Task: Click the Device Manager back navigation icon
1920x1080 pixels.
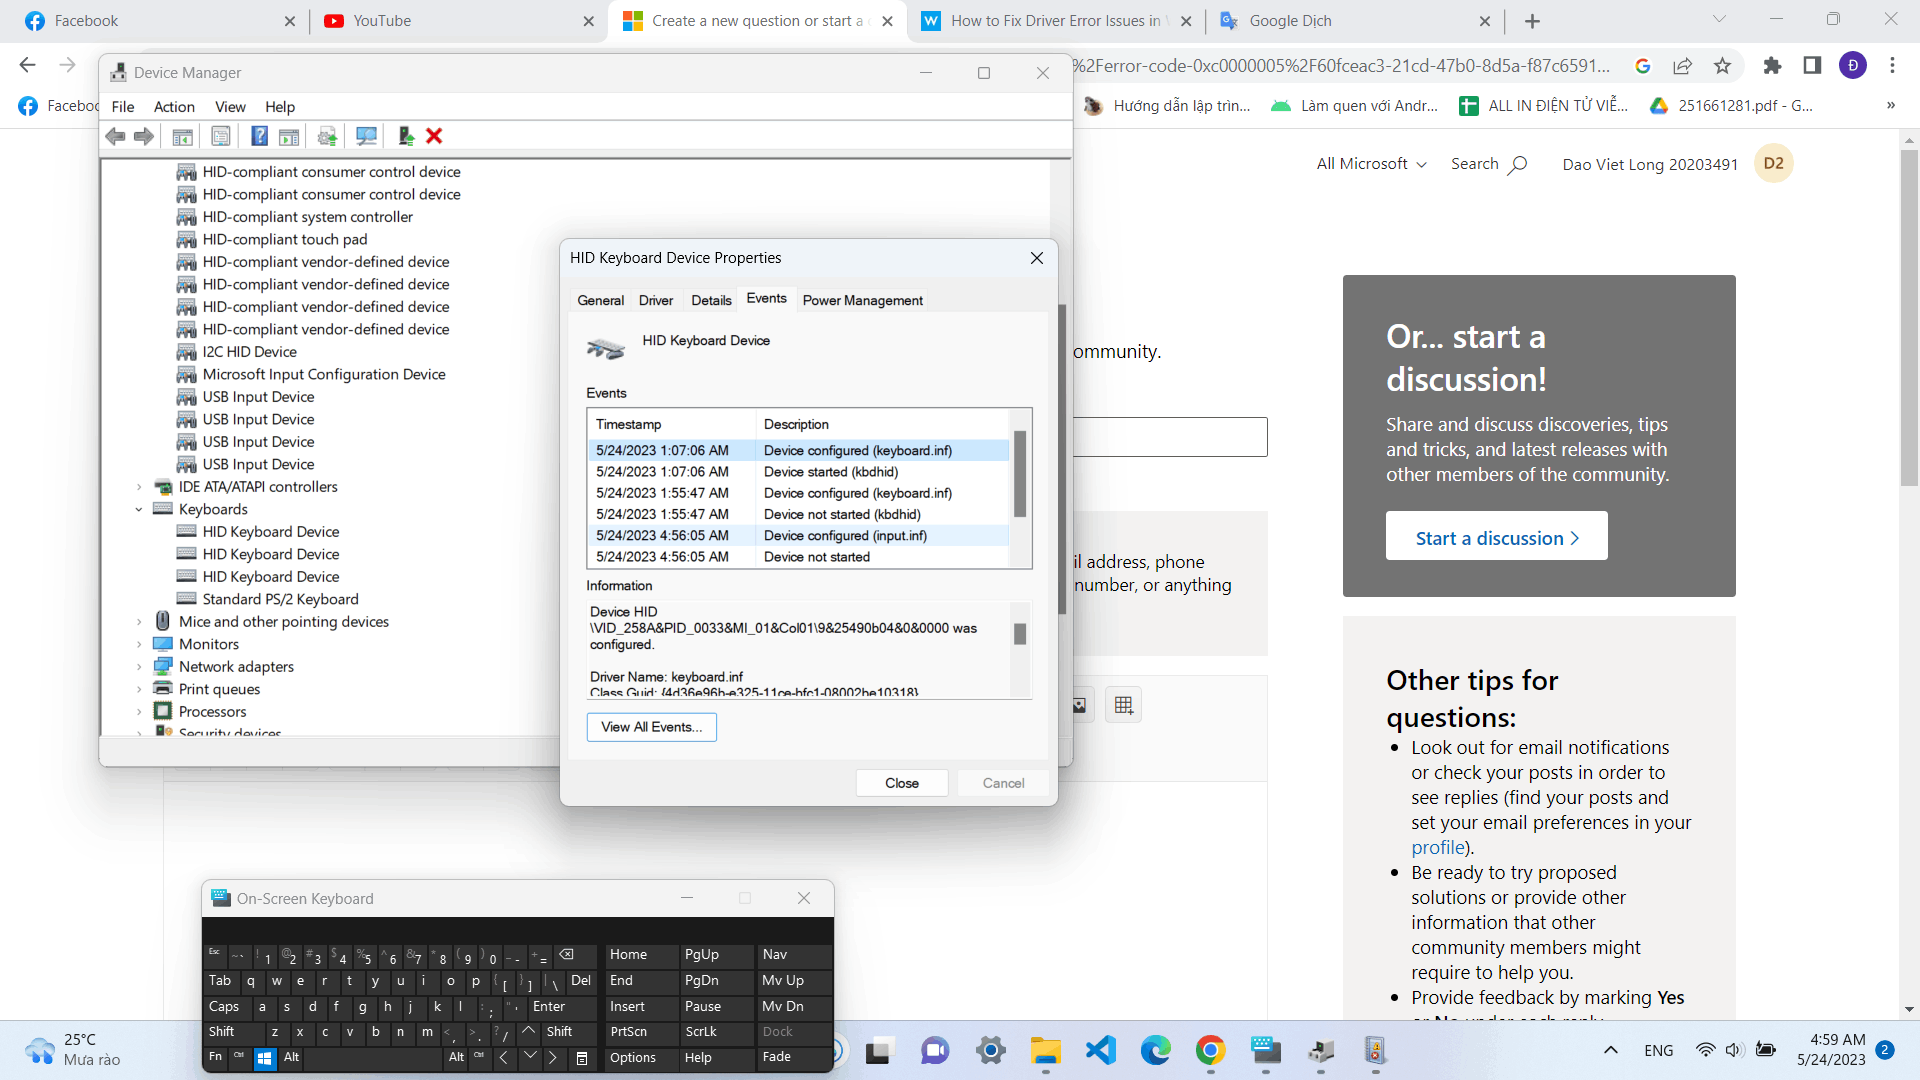Action: click(115, 136)
